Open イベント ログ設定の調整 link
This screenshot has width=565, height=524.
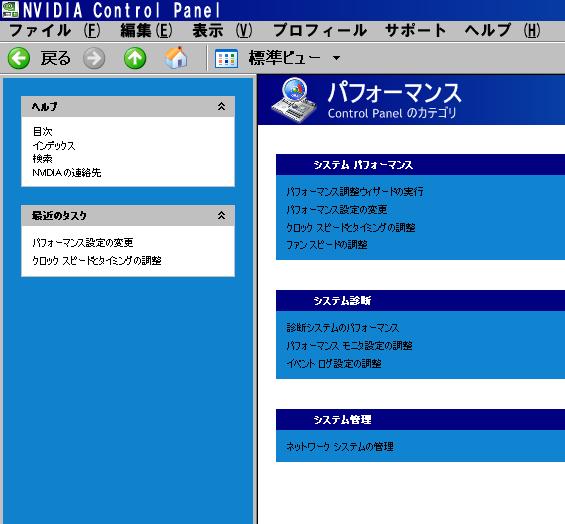(x=334, y=364)
